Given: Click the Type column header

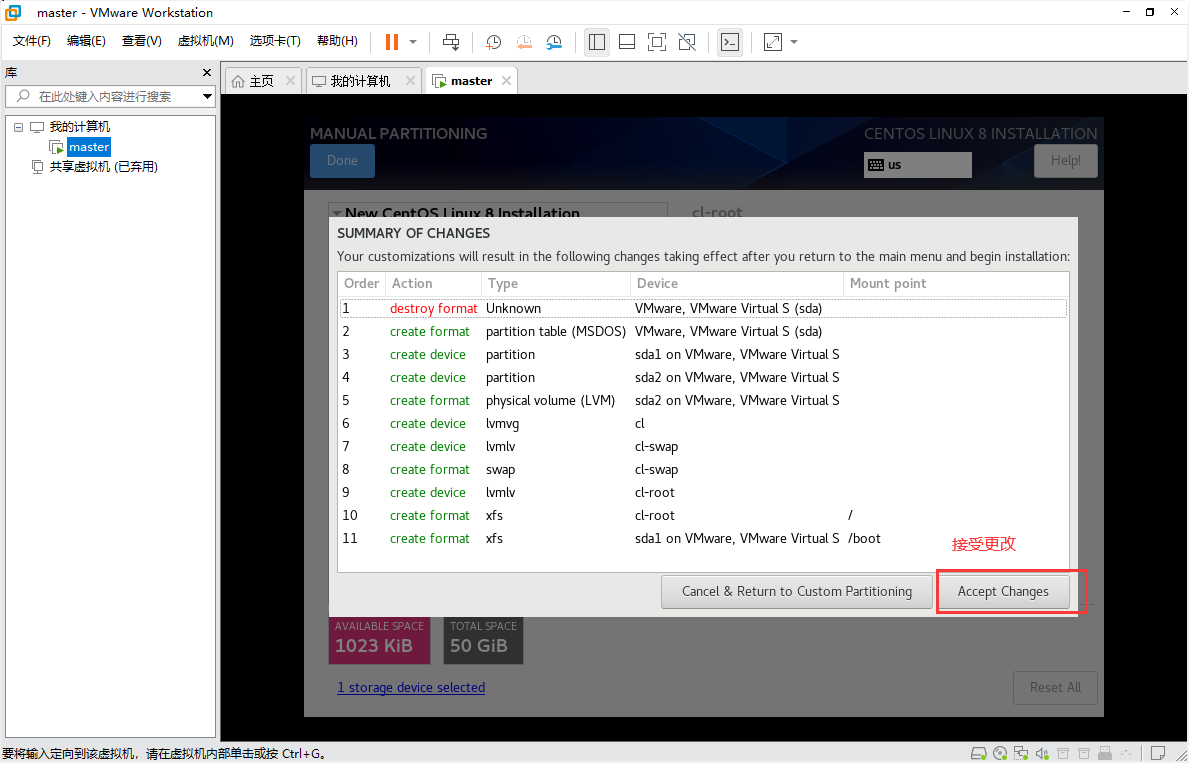Looking at the screenshot, I should pyautogui.click(x=555, y=284).
